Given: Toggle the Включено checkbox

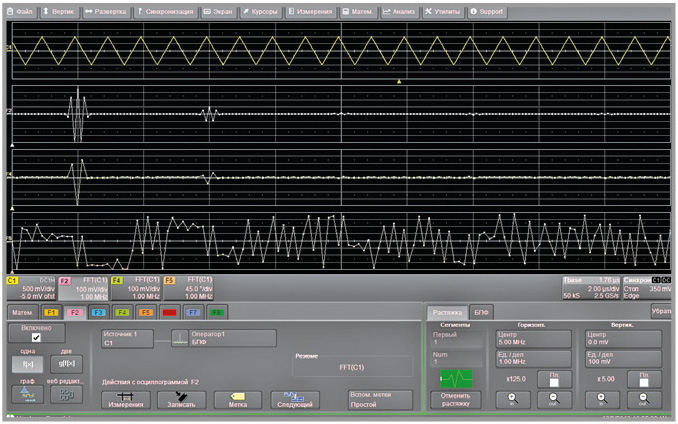Looking at the screenshot, I should point(36,338).
